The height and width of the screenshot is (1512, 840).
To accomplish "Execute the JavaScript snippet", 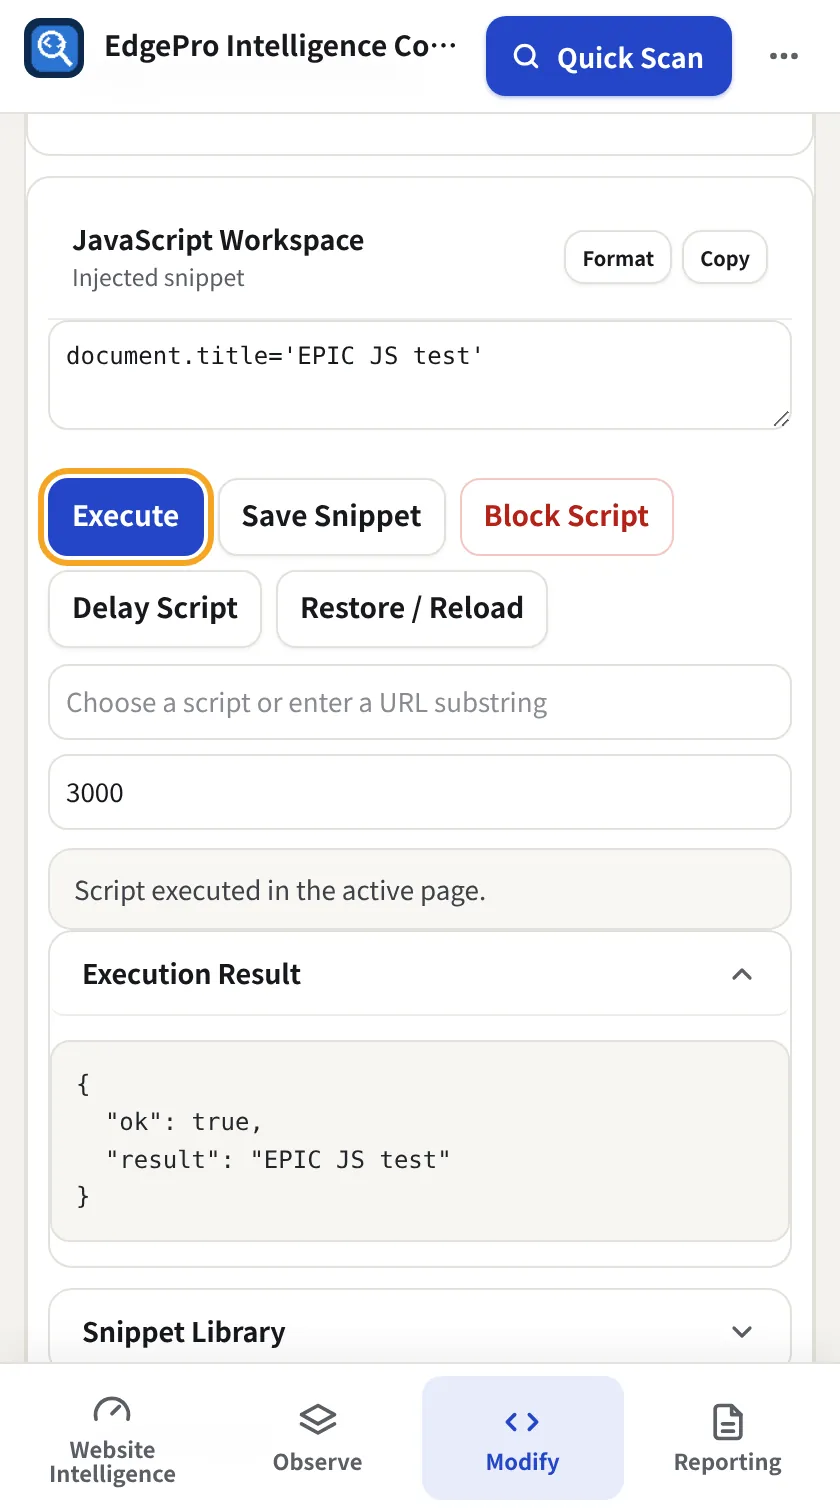I will (x=126, y=516).
